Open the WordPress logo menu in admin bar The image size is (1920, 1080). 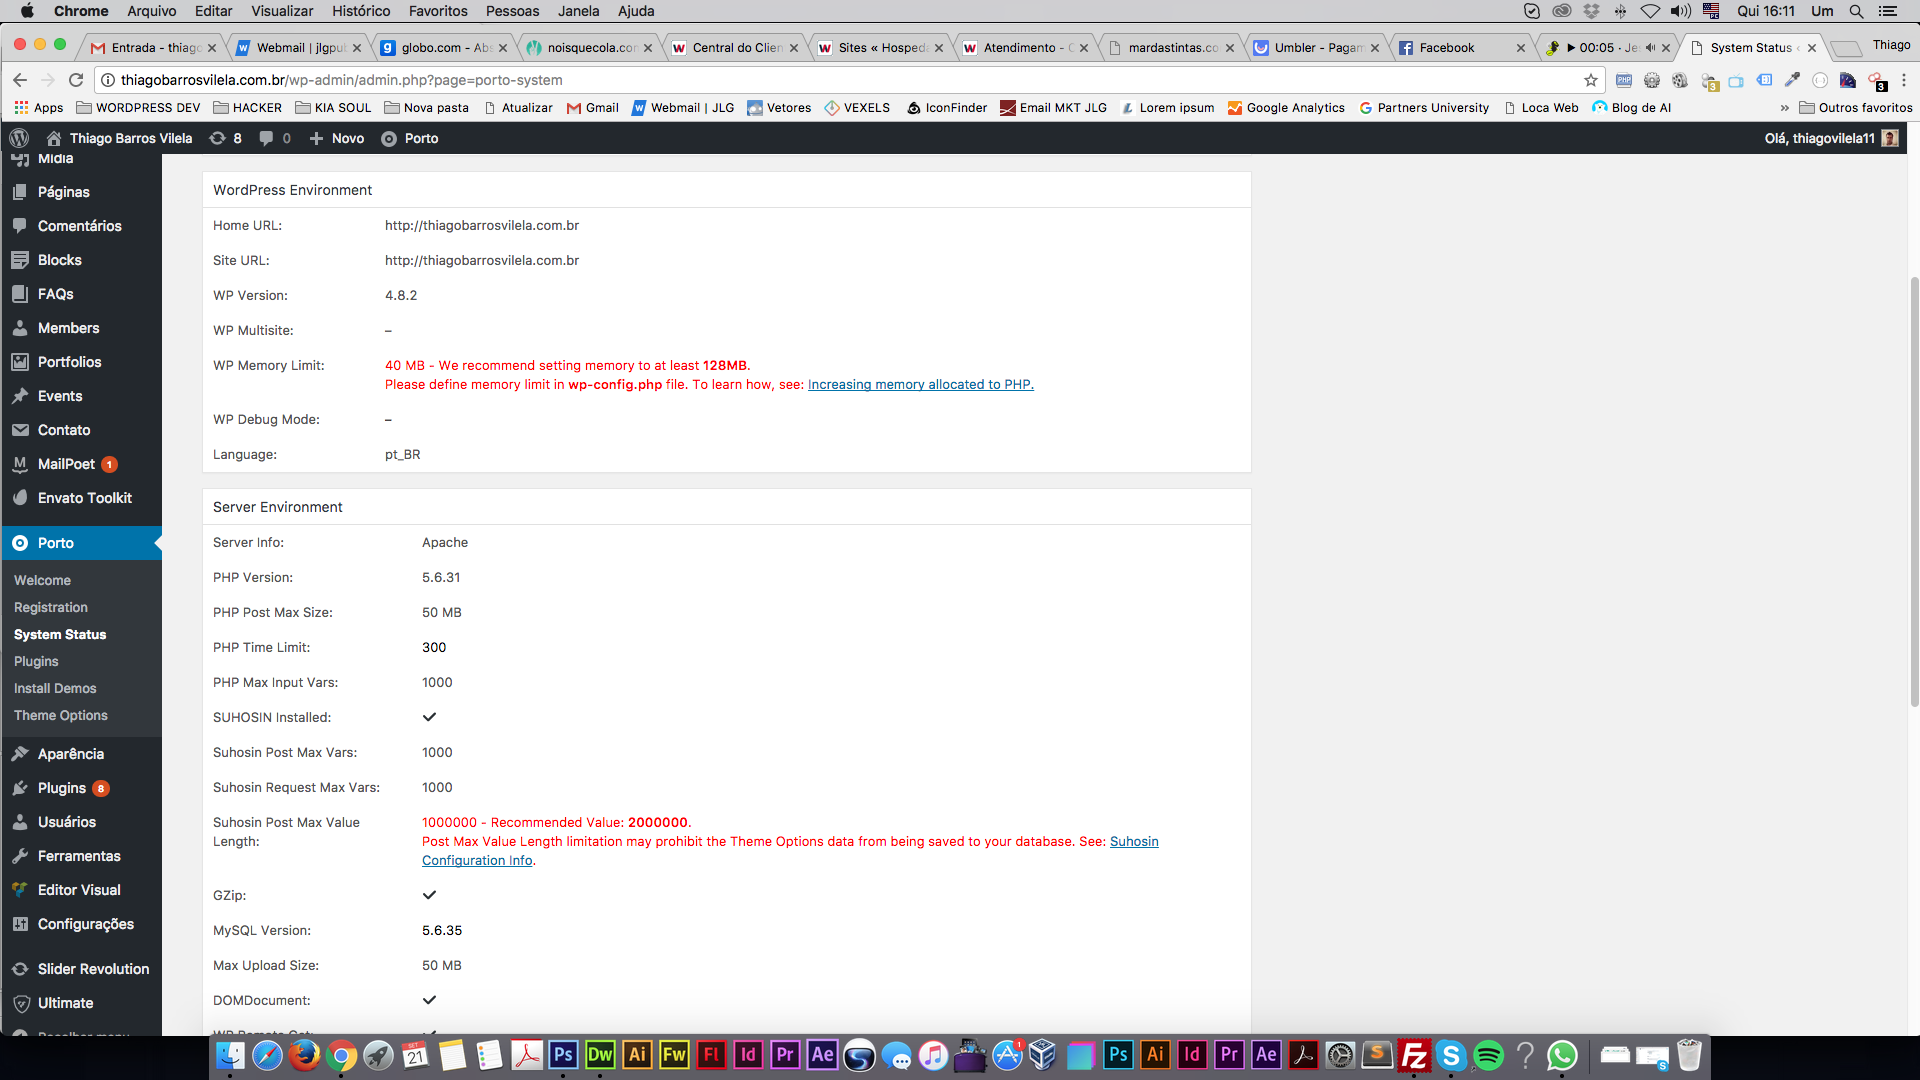(x=19, y=138)
